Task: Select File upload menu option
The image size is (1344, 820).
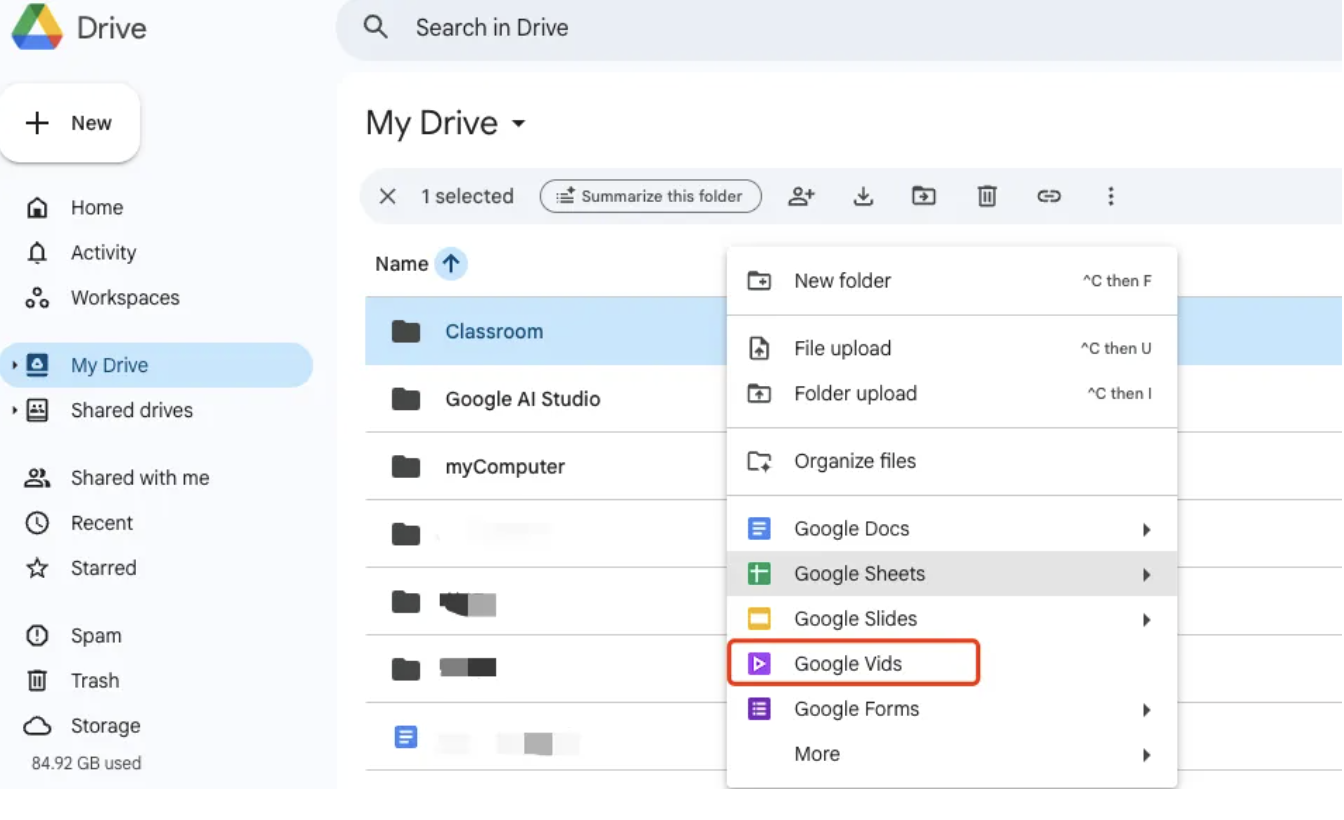Action: coord(842,349)
